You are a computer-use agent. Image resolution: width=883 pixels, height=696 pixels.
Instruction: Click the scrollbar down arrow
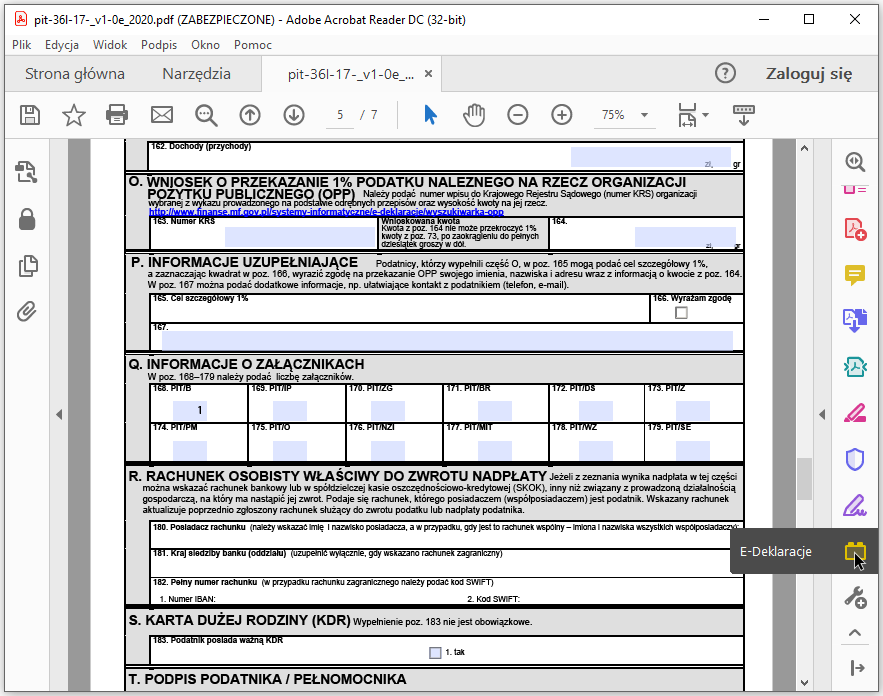point(804,682)
